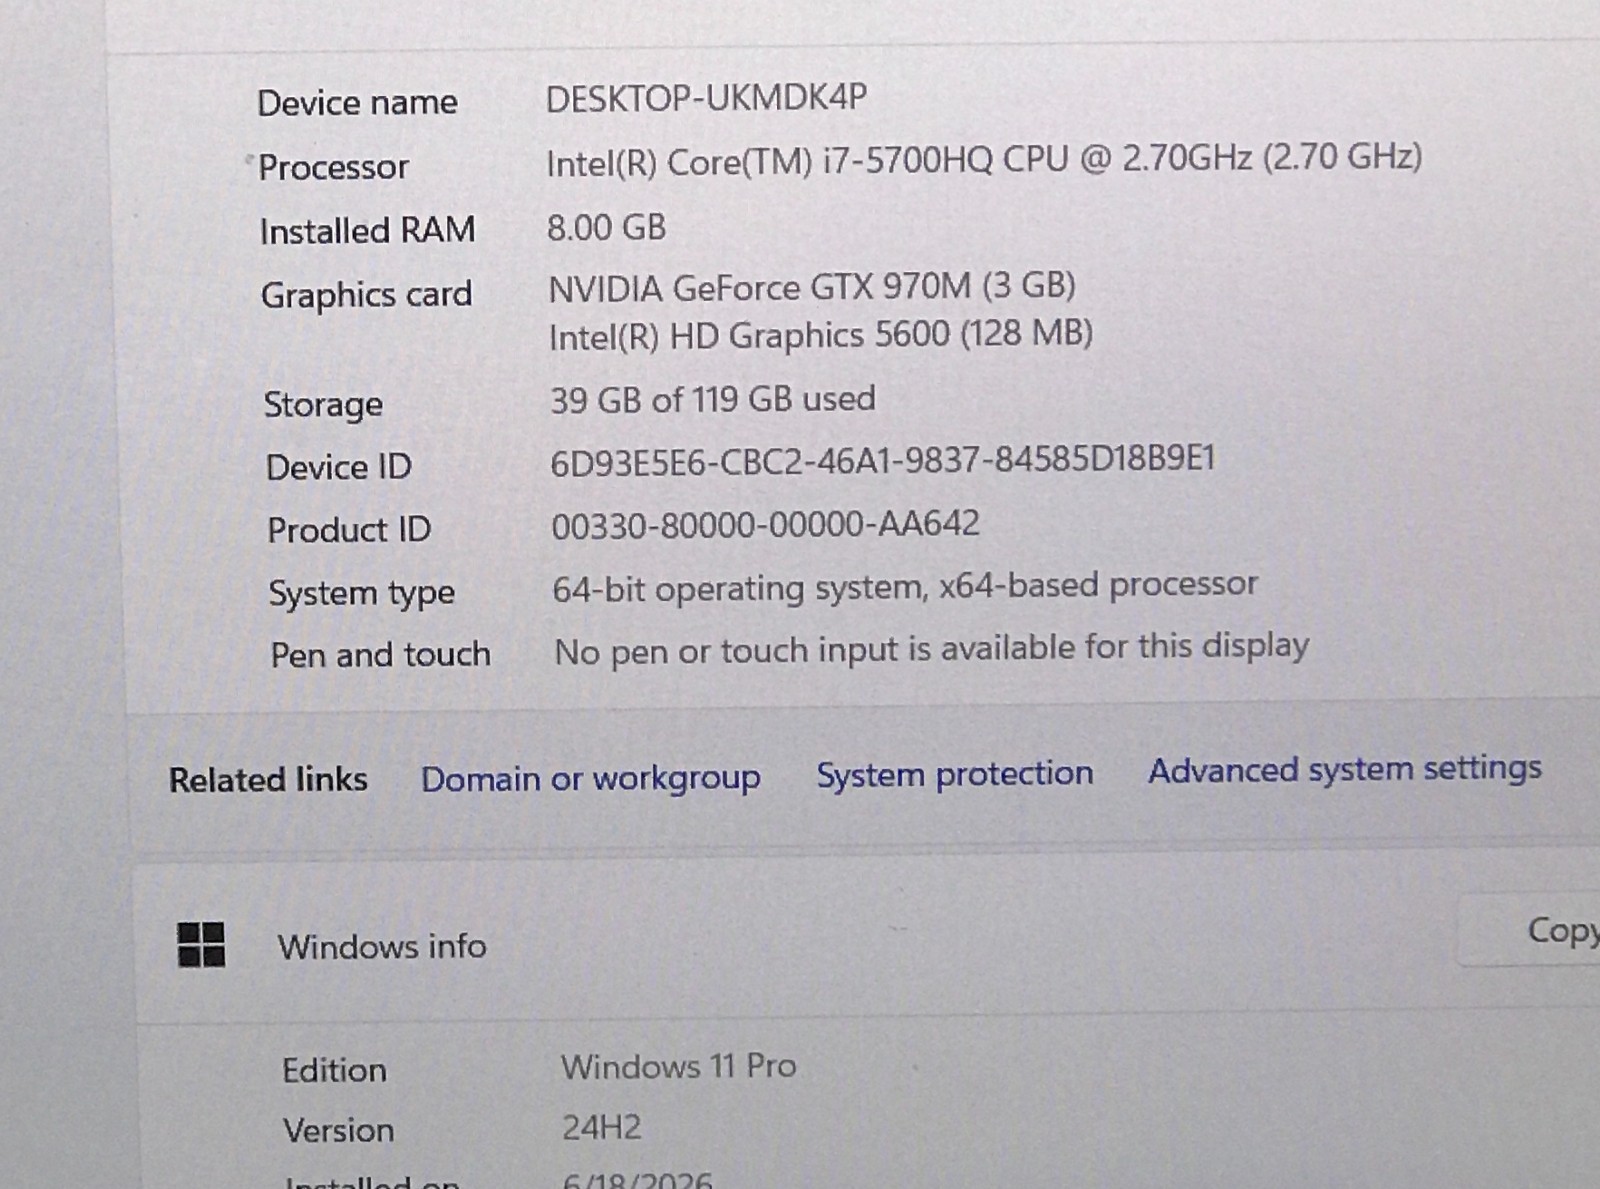Click the 39 GB of 119 GB used value
The height and width of the screenshot is (1189, 1600).
(712, 400)
